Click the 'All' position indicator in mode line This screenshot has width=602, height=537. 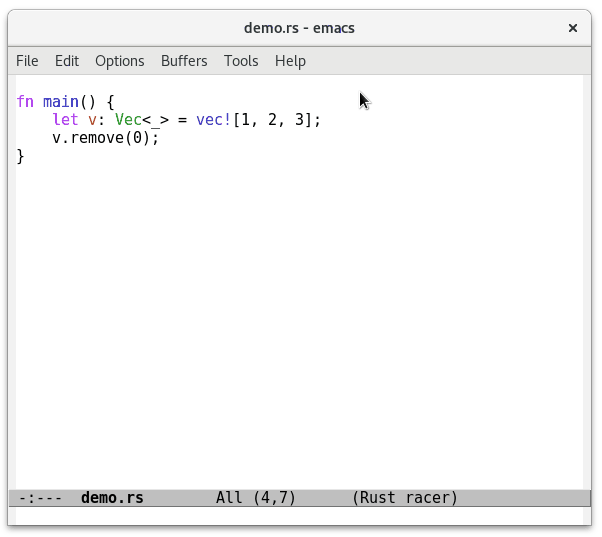[x=229, y=498]
